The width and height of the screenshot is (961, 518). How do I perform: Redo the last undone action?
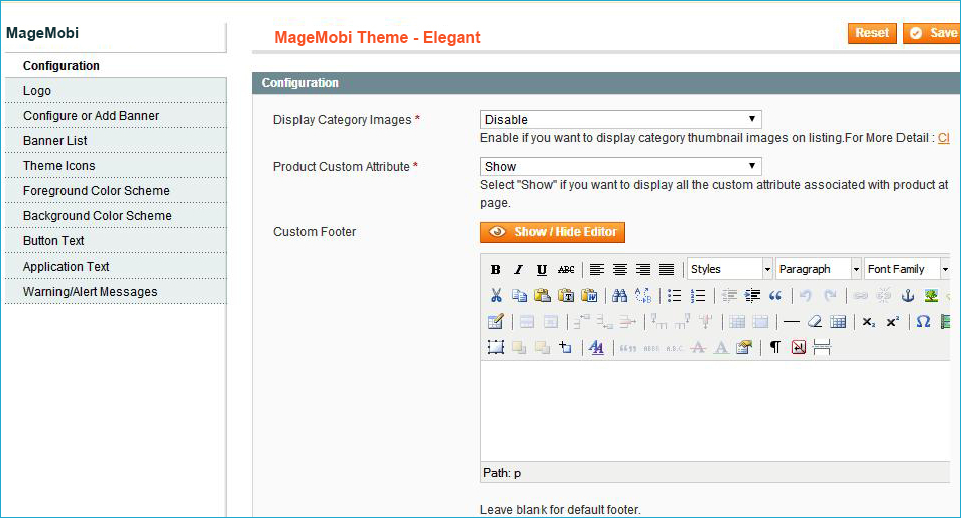[830, 295]
